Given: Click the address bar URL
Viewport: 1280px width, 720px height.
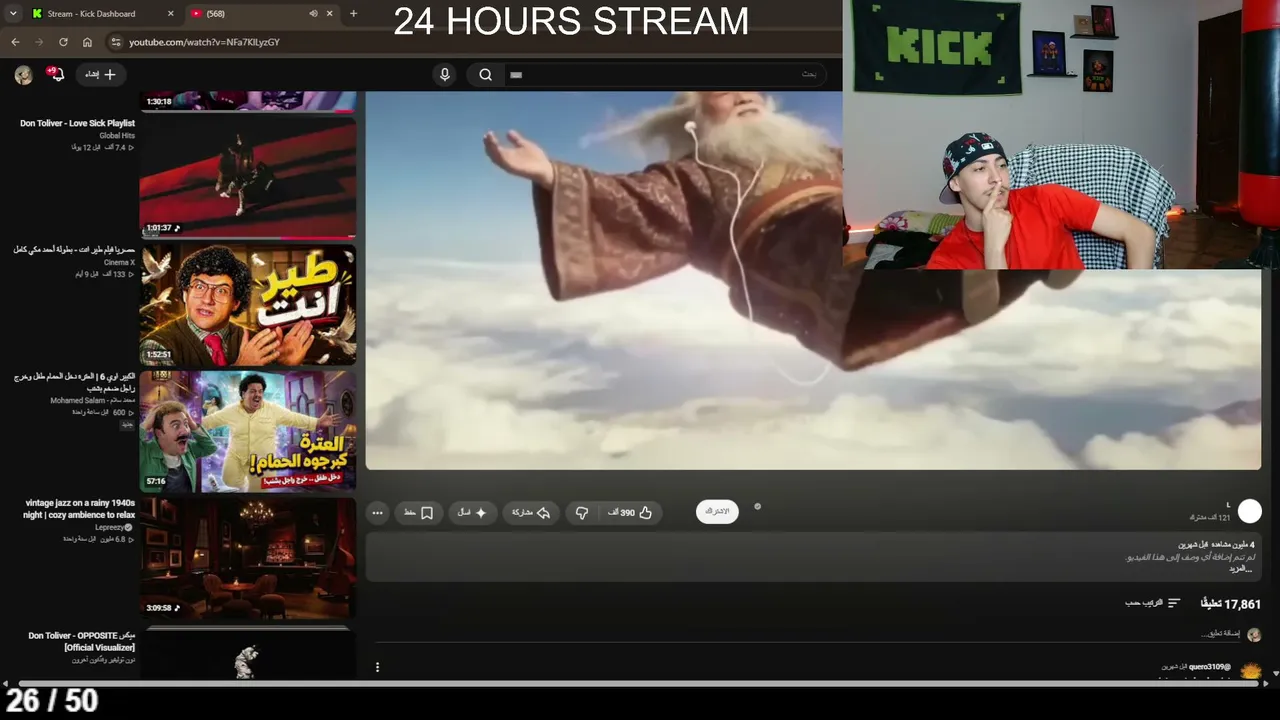Looking at the screenshot, I should coord(204,42).
